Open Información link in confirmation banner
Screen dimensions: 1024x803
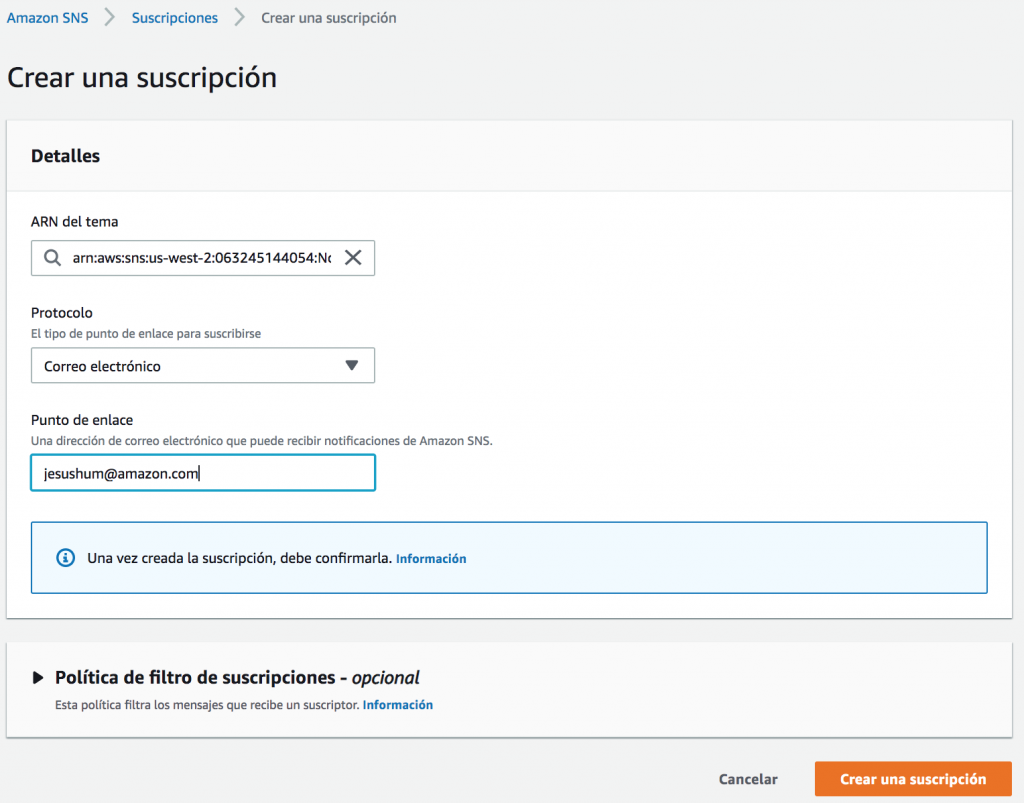coord(431,559)
